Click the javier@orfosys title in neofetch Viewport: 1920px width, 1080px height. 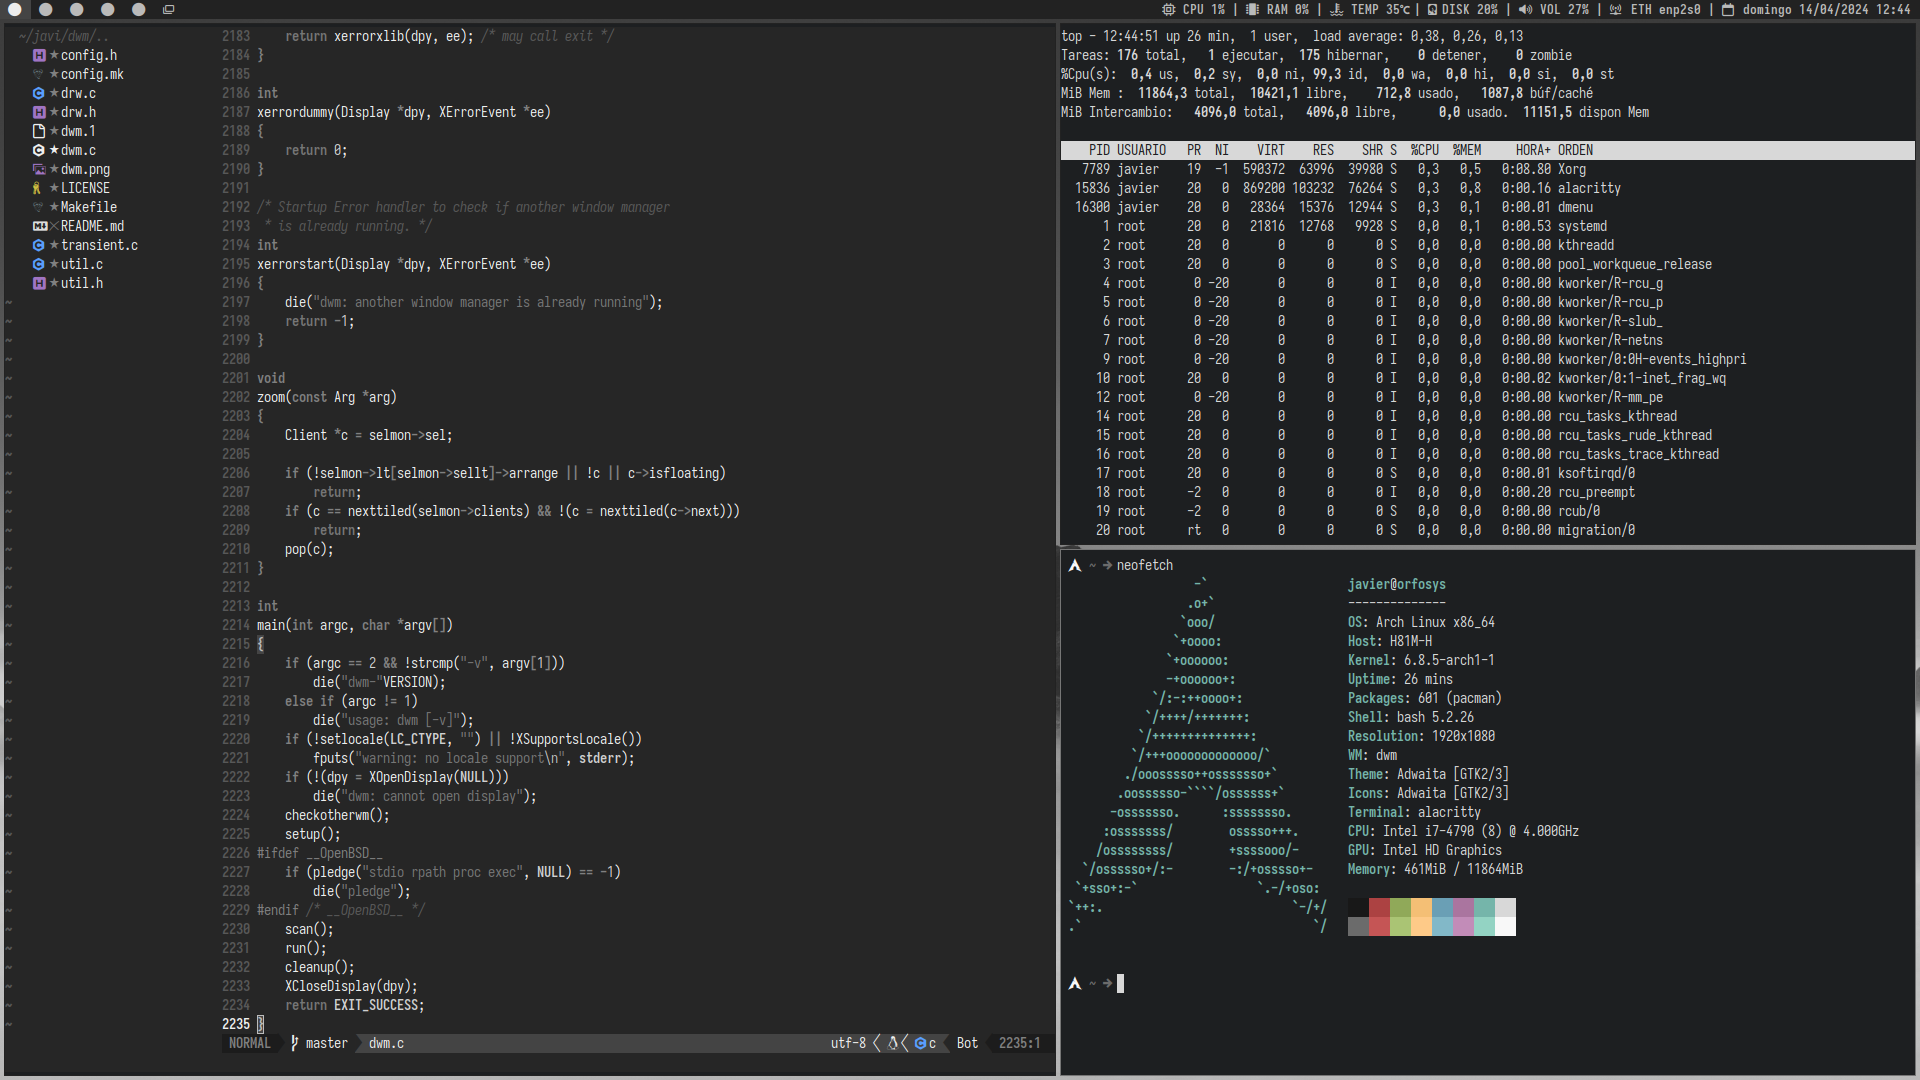[1396, 584]
